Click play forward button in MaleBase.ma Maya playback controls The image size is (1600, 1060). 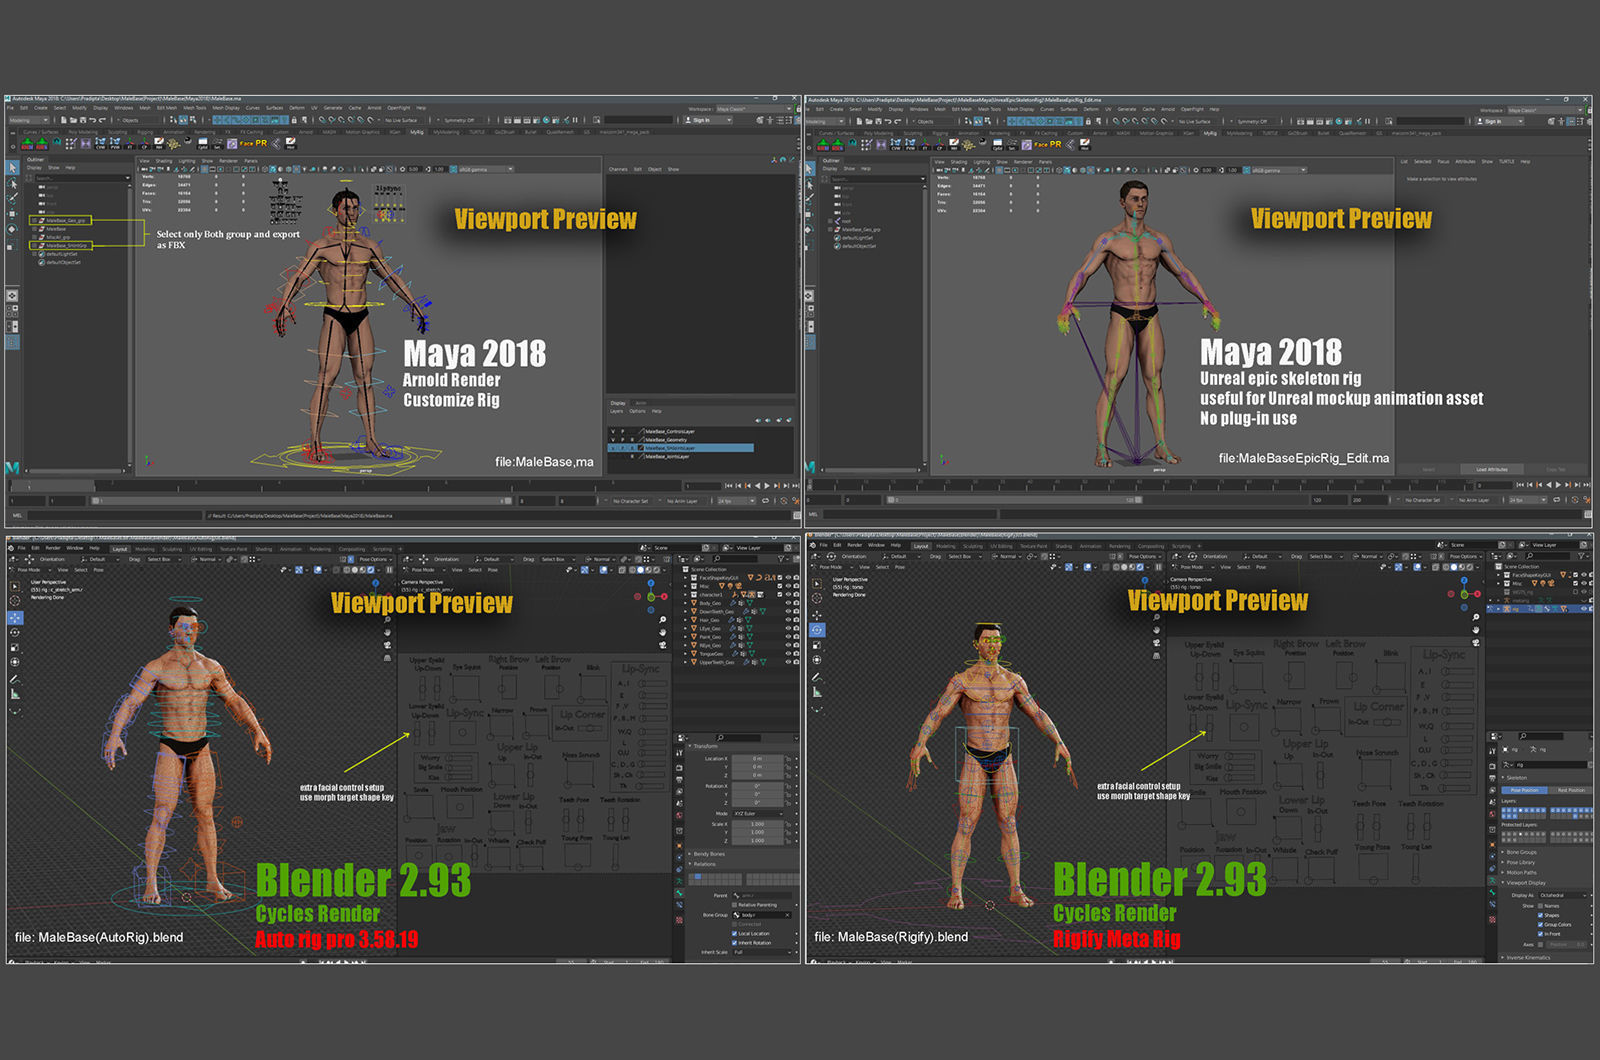click(x=767, y=486)
